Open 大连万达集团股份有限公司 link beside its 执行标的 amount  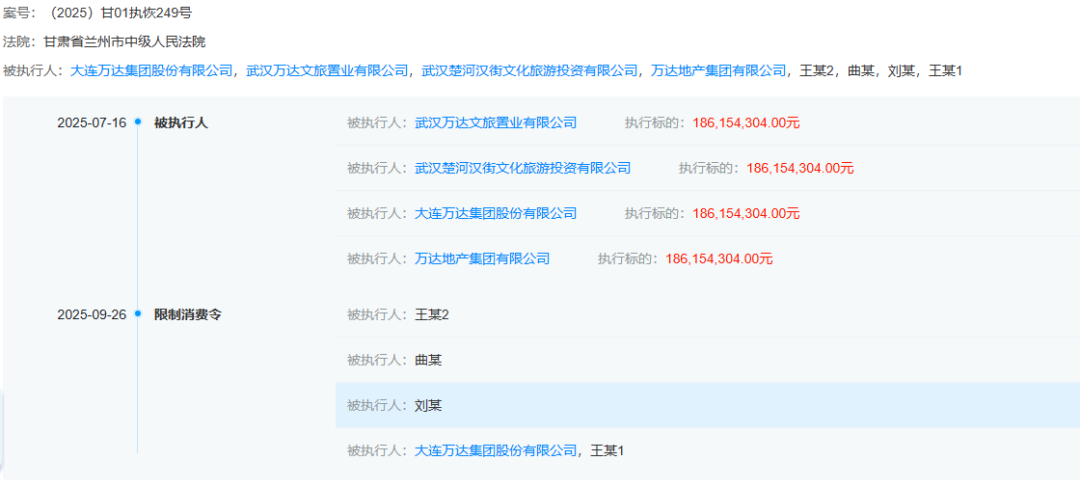[496, 213]
